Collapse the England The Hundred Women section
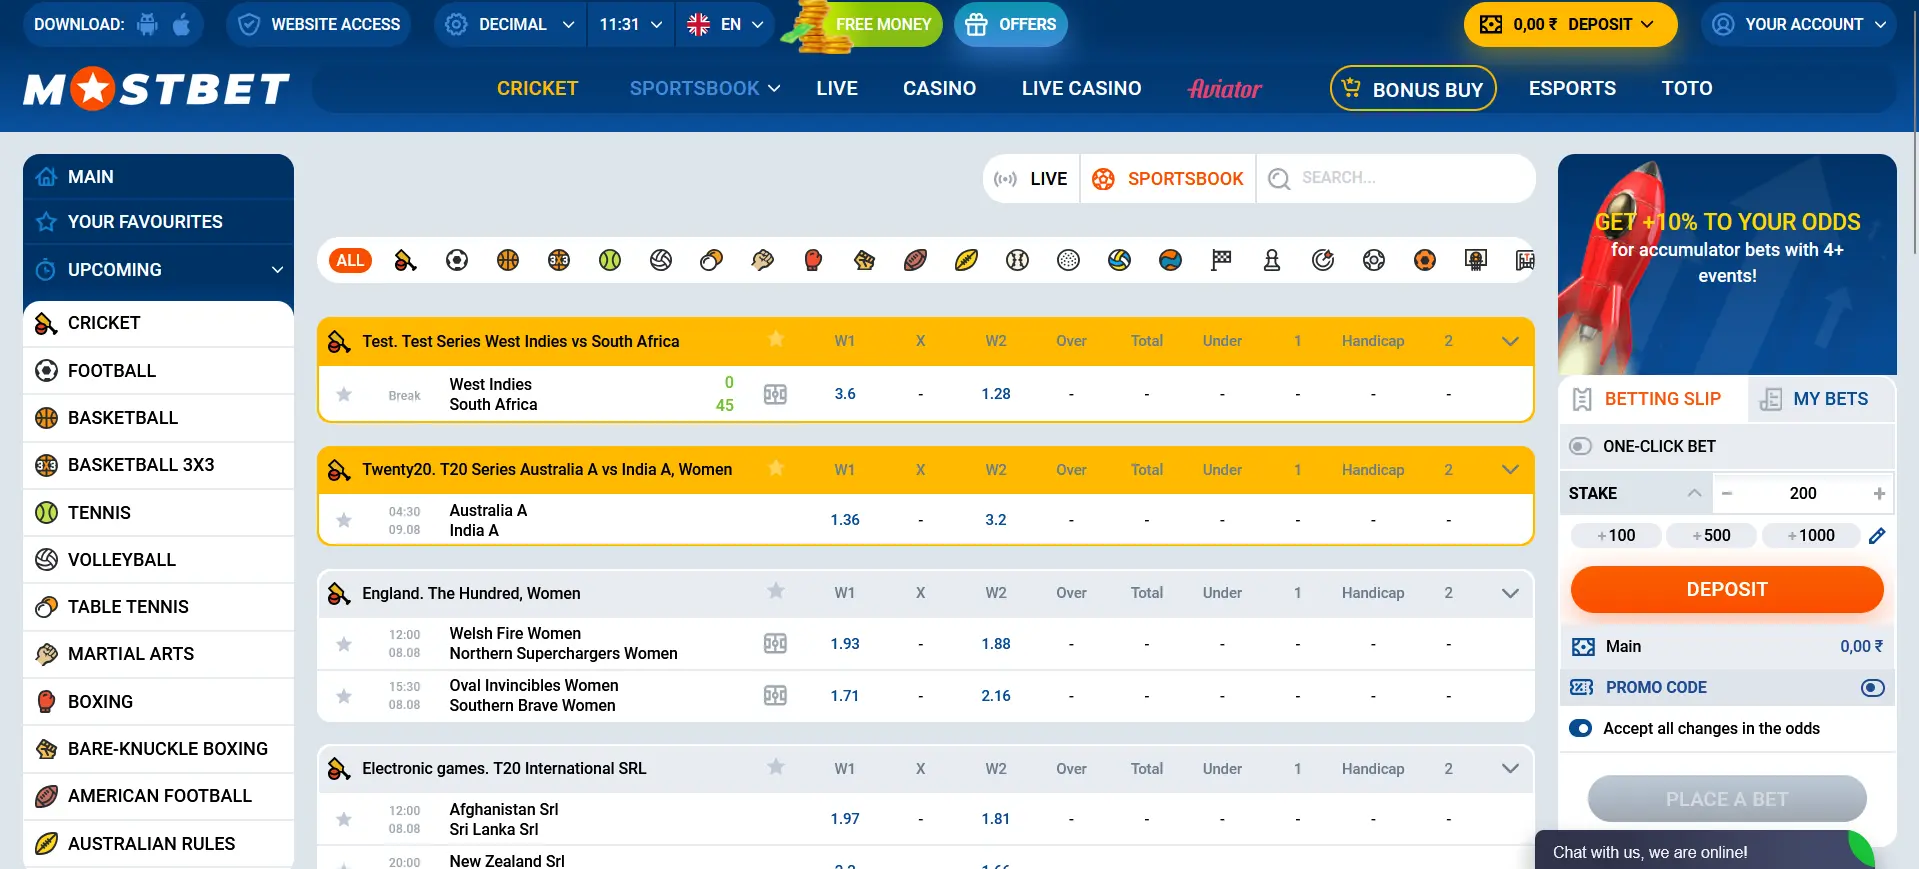Image resolution: width=1919 pixels, height=869 pixels. coord(1510,593)
